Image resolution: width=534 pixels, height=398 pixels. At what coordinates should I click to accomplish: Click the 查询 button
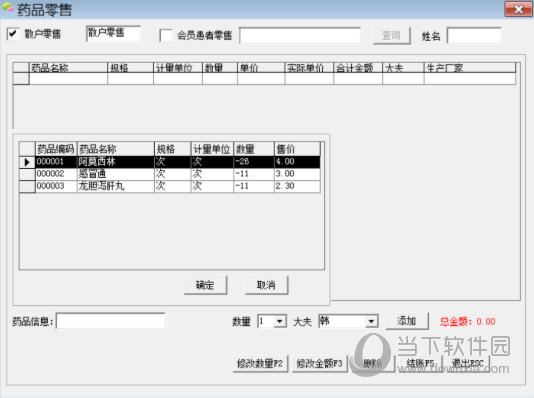tap(392, 35)
